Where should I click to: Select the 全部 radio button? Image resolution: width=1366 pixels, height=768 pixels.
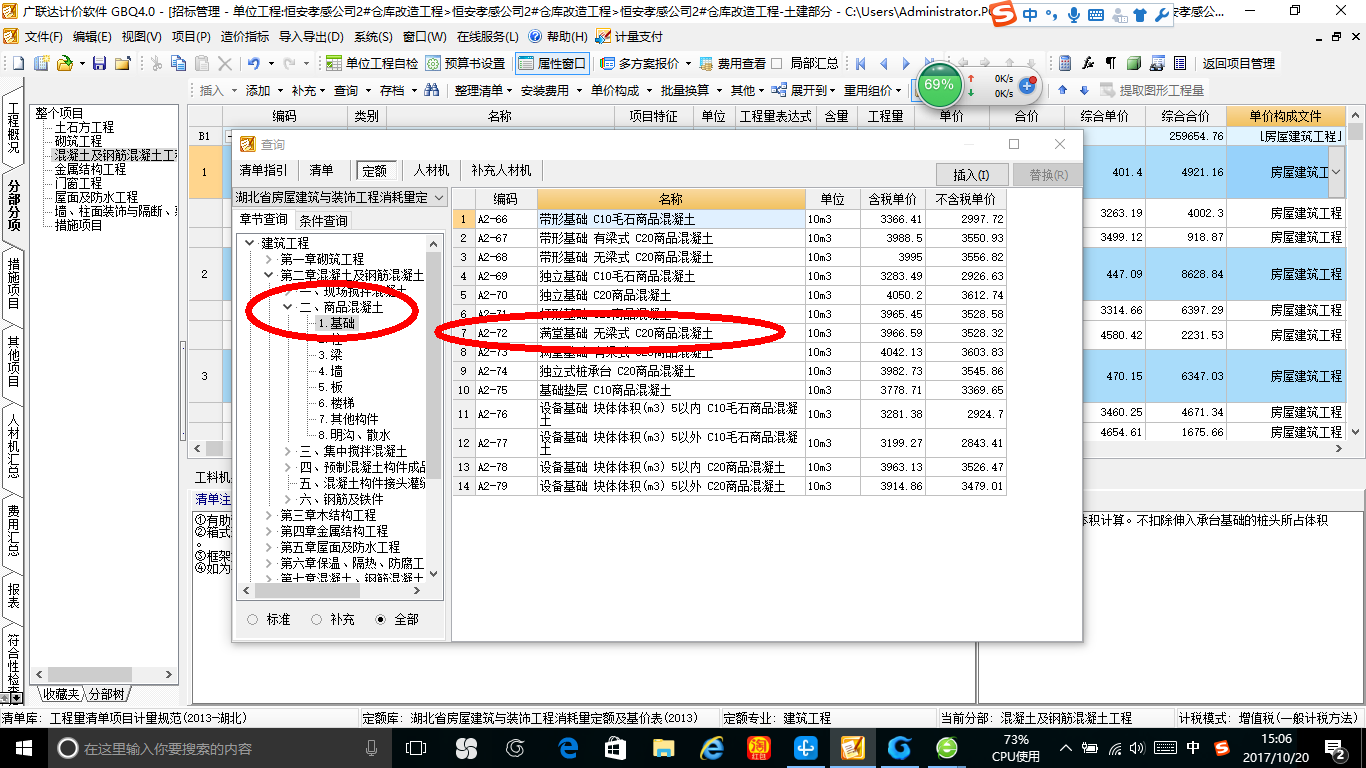(x=380, y=620)
